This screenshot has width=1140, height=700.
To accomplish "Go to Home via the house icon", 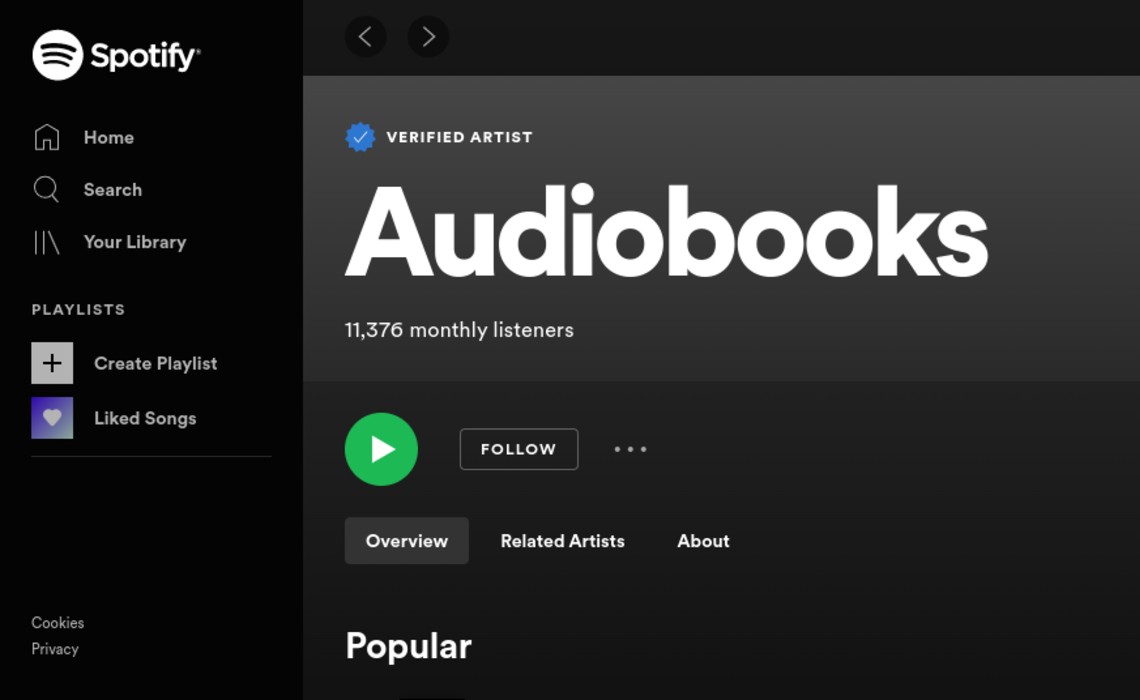I will pos(47,137).
